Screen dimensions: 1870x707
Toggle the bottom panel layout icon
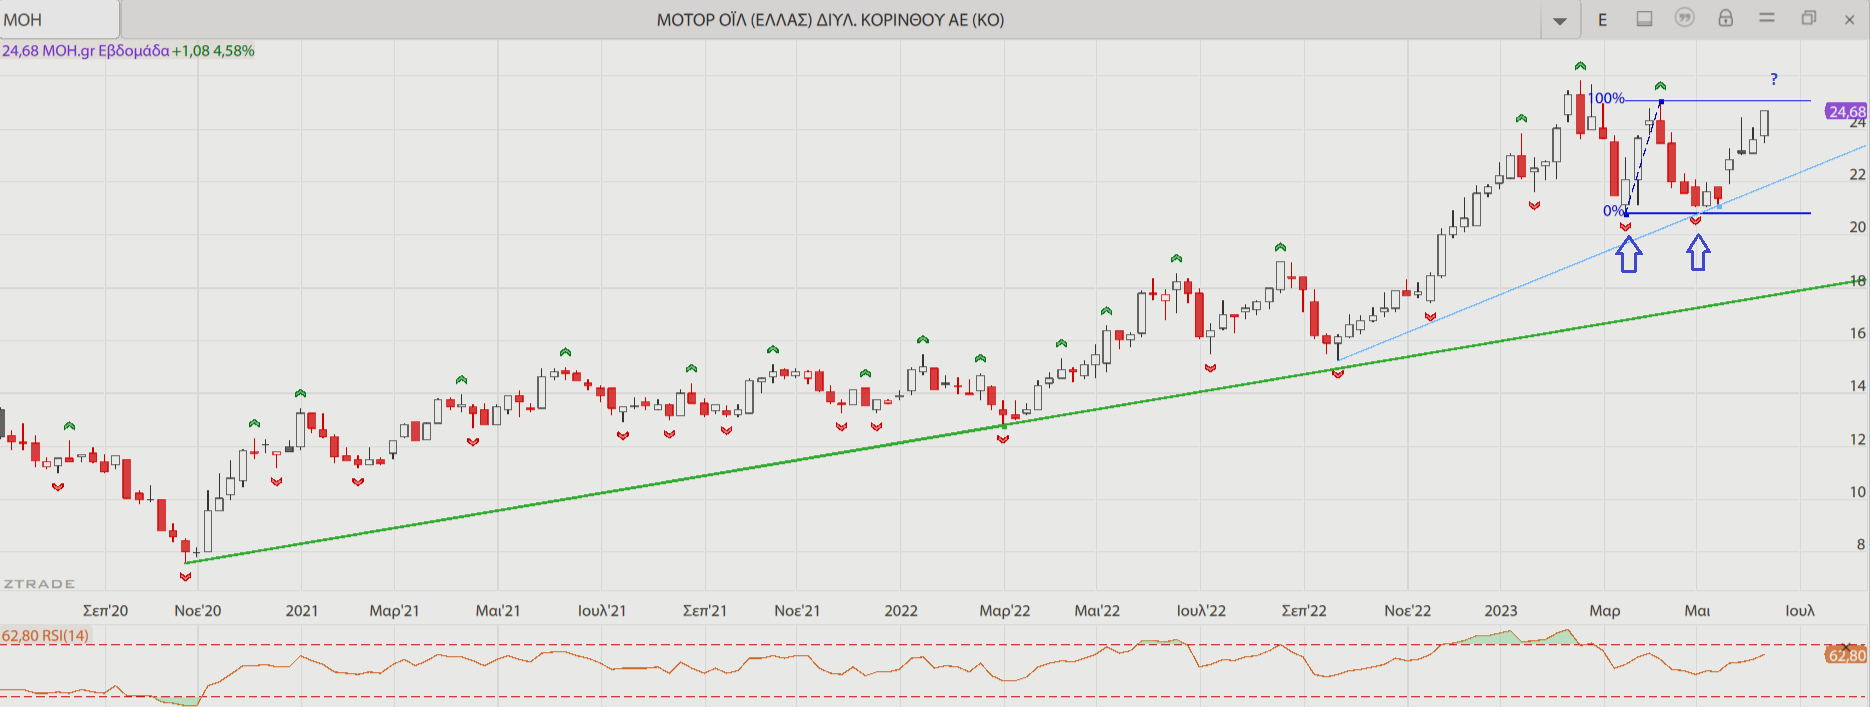click(1644, 19)
